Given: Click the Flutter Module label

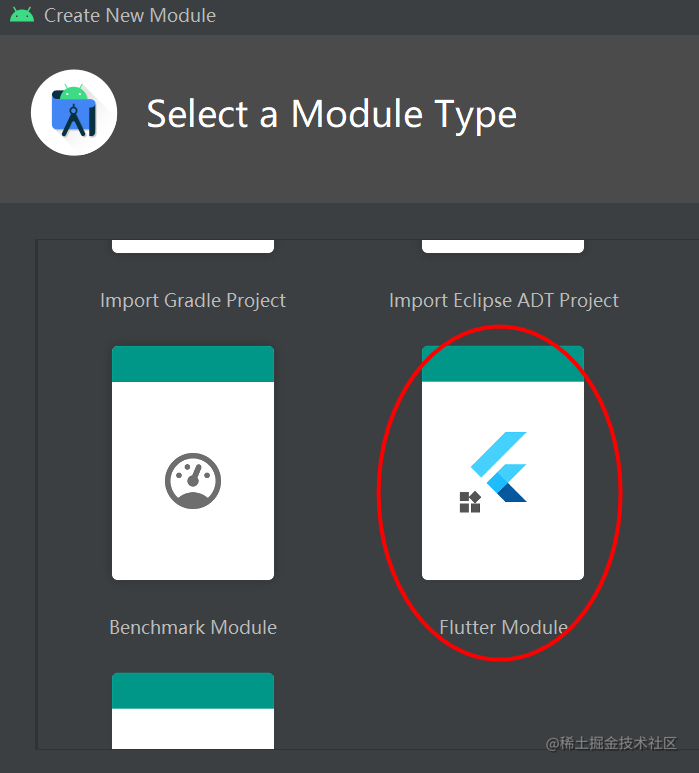Looking at the screenshot, I should tap(503, 628).
